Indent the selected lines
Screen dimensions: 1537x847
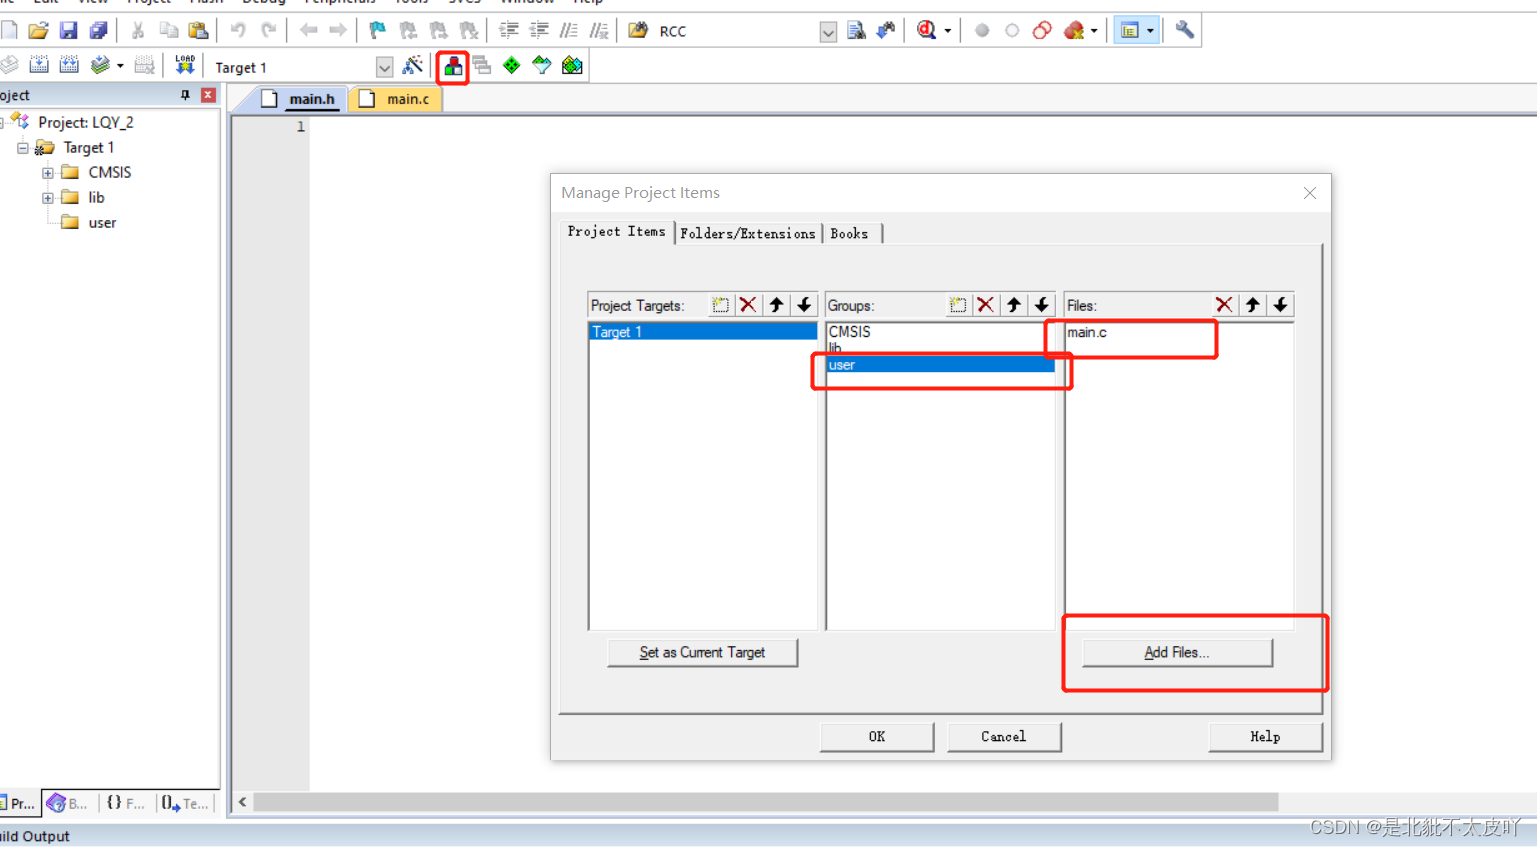pyautogui.click(x=509, y=31)
